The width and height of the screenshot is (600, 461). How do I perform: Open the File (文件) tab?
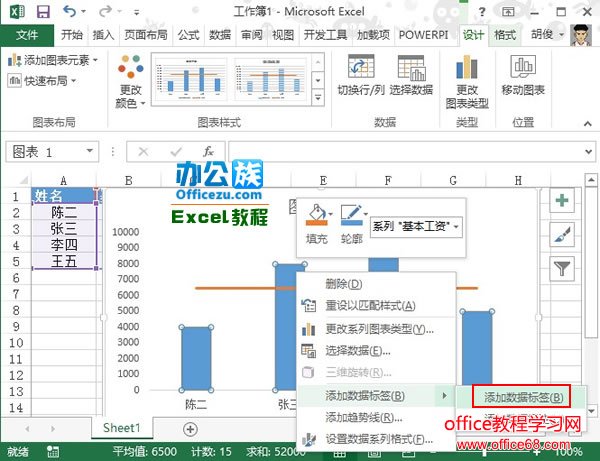27,35
